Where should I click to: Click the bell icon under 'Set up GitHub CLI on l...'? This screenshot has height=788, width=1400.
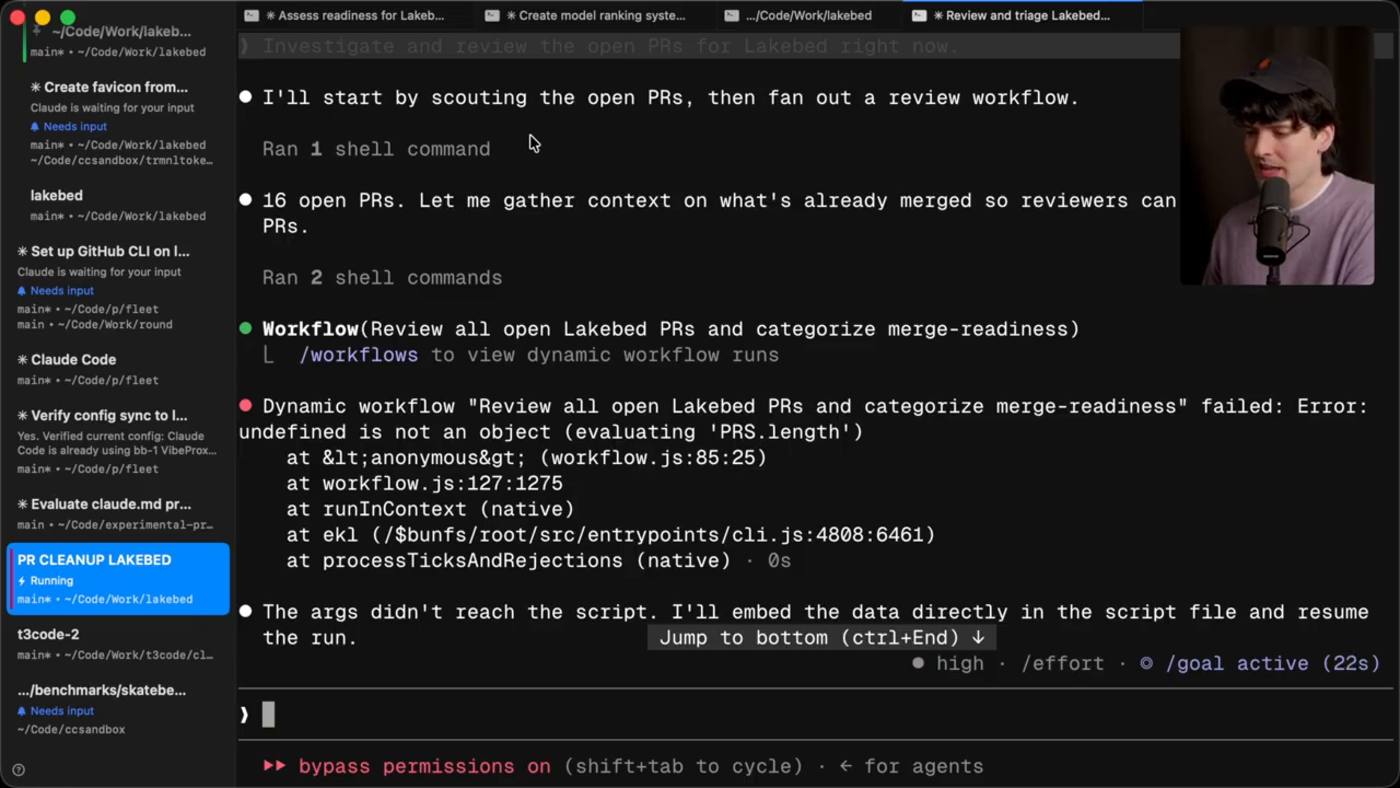[x=22, y=291]
